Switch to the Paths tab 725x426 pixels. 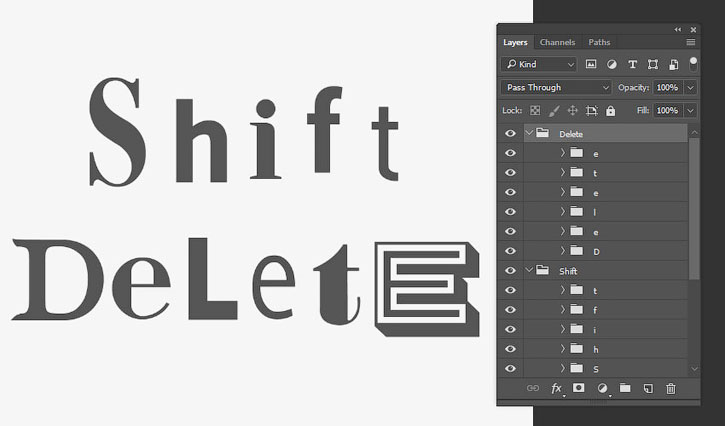click(599, 42)
